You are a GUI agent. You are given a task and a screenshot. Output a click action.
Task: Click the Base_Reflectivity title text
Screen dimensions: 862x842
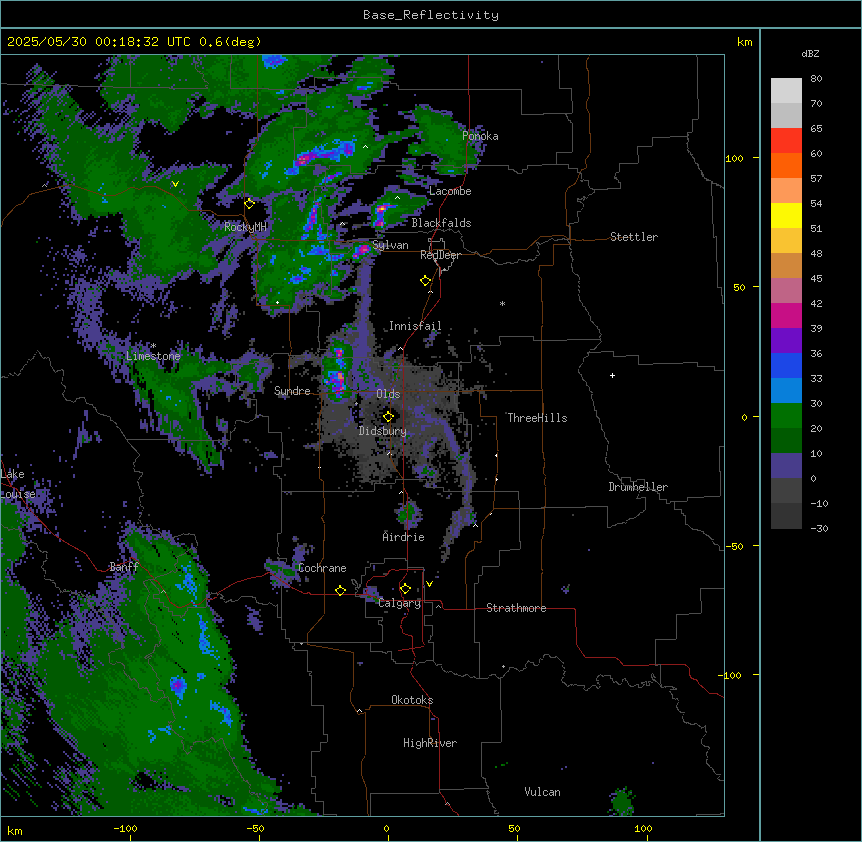coord(431,15)
